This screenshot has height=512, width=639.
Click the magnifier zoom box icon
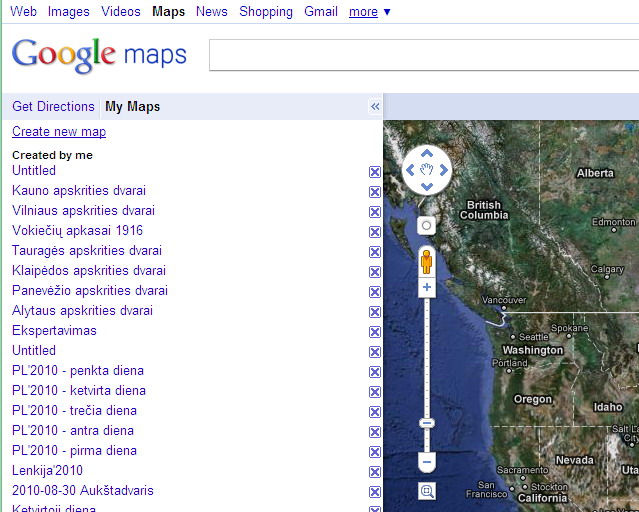pyautogui.click(x=427, y=491)
